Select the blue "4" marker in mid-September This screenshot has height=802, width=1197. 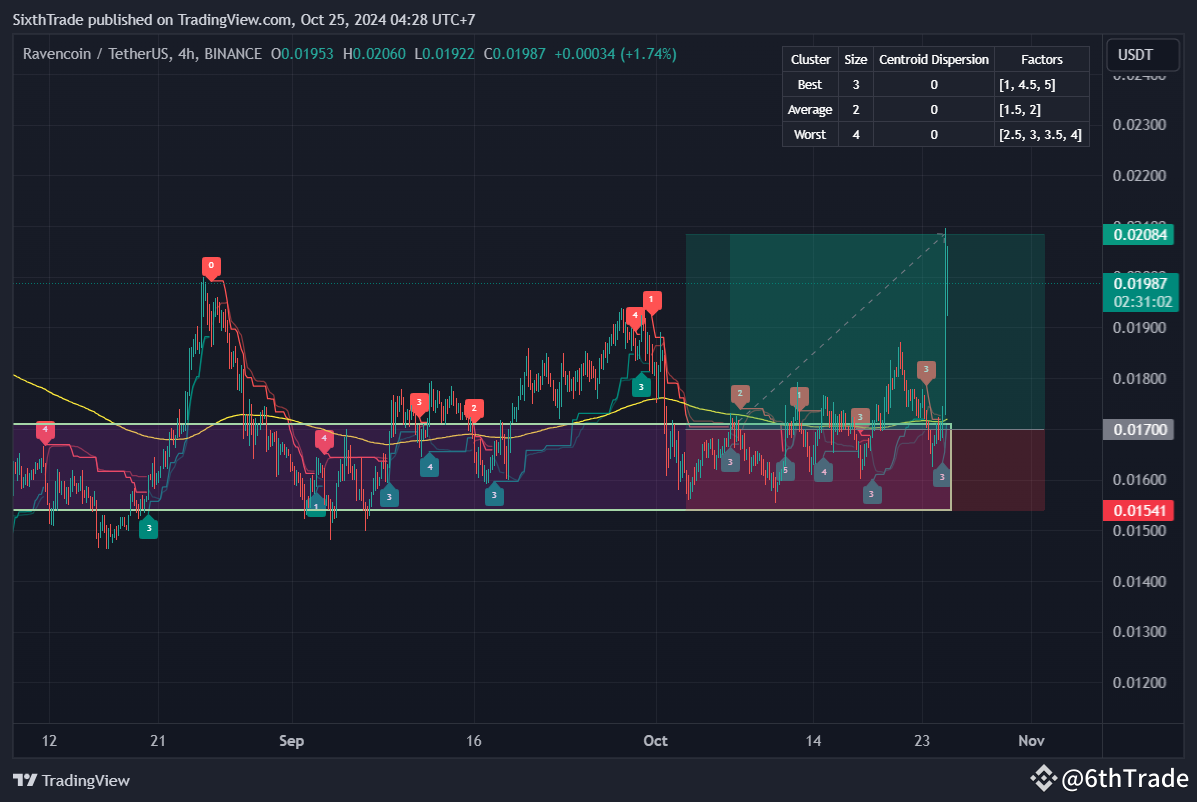coord(429,465)
